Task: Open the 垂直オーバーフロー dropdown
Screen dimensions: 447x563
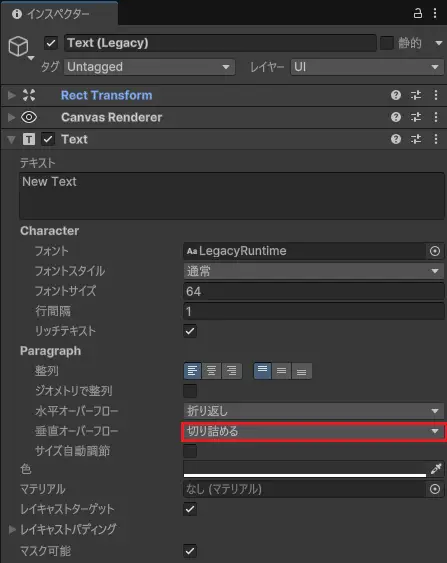Action: [313, 431]
